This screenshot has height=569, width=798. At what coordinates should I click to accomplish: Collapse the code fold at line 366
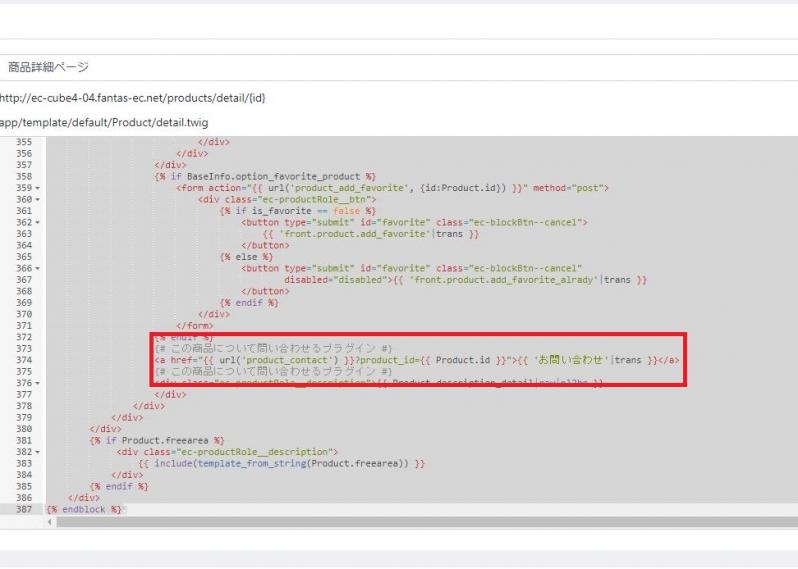click(38, 268)
